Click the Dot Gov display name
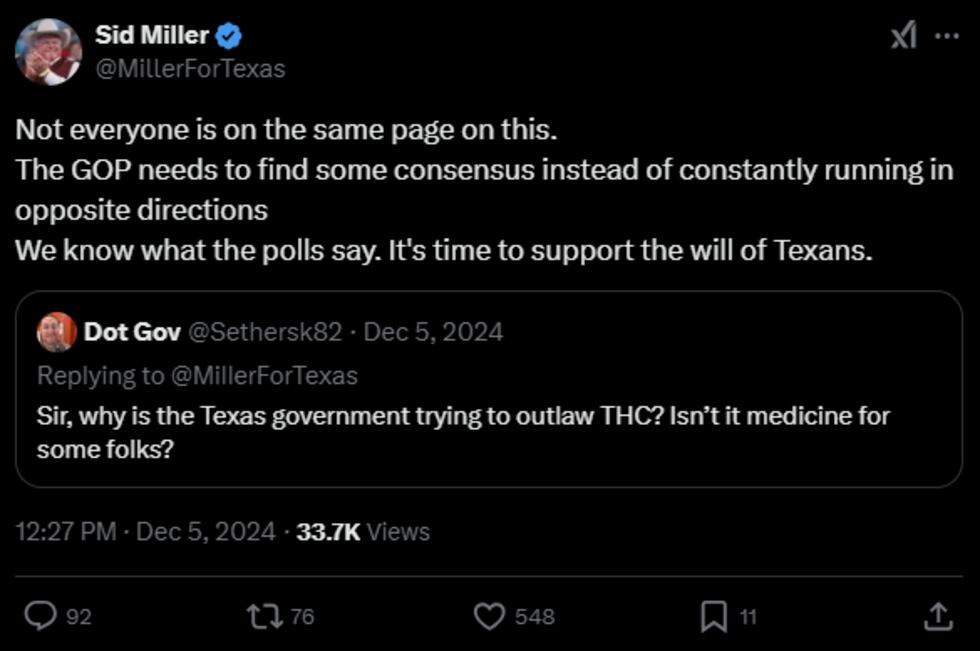The image size is (980, 651). [132, 332]
